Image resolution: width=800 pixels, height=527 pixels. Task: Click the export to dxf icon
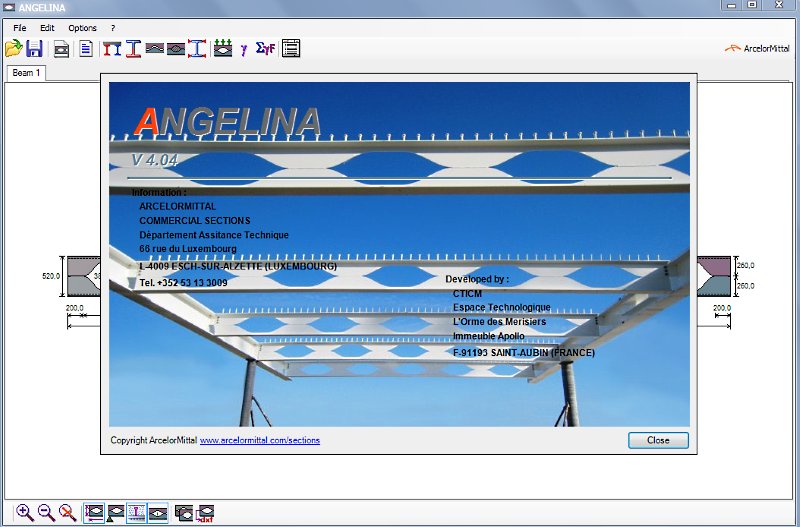click(205, 513)
